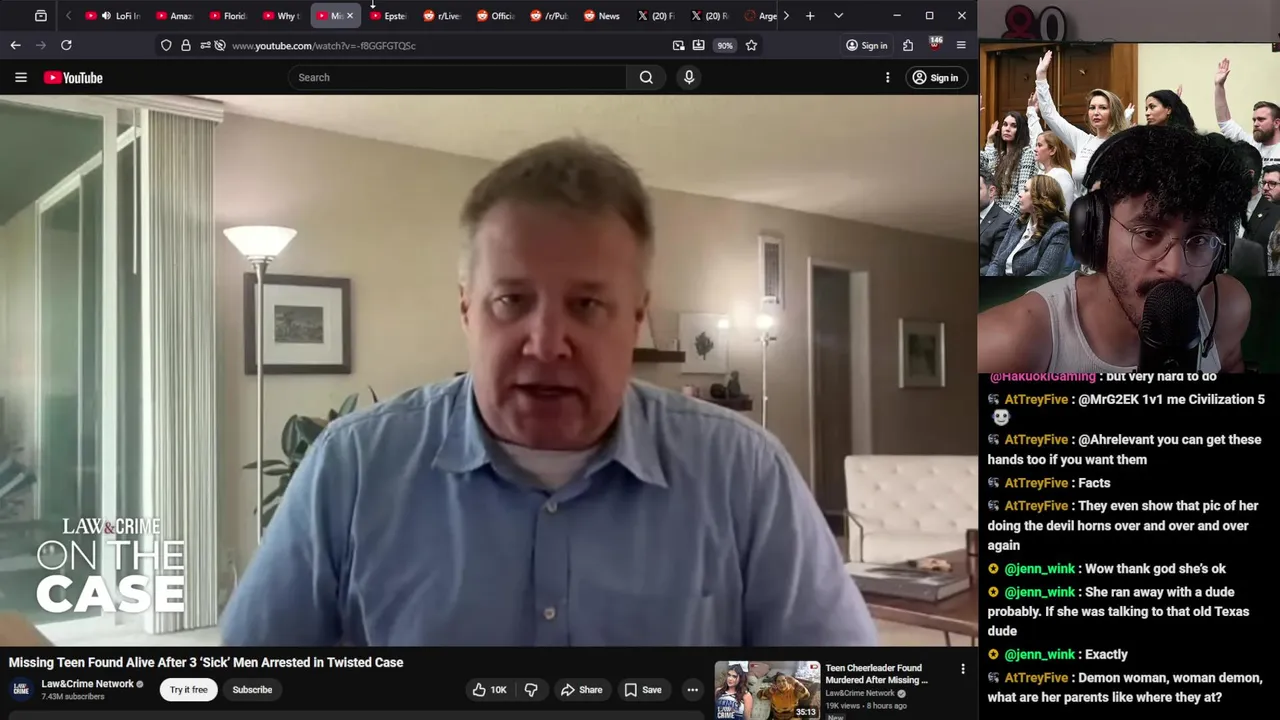The height and width of the screenshot is (720, 1280).
Task: Open site permissions icon in address bar
Action: tap(204, 45)
